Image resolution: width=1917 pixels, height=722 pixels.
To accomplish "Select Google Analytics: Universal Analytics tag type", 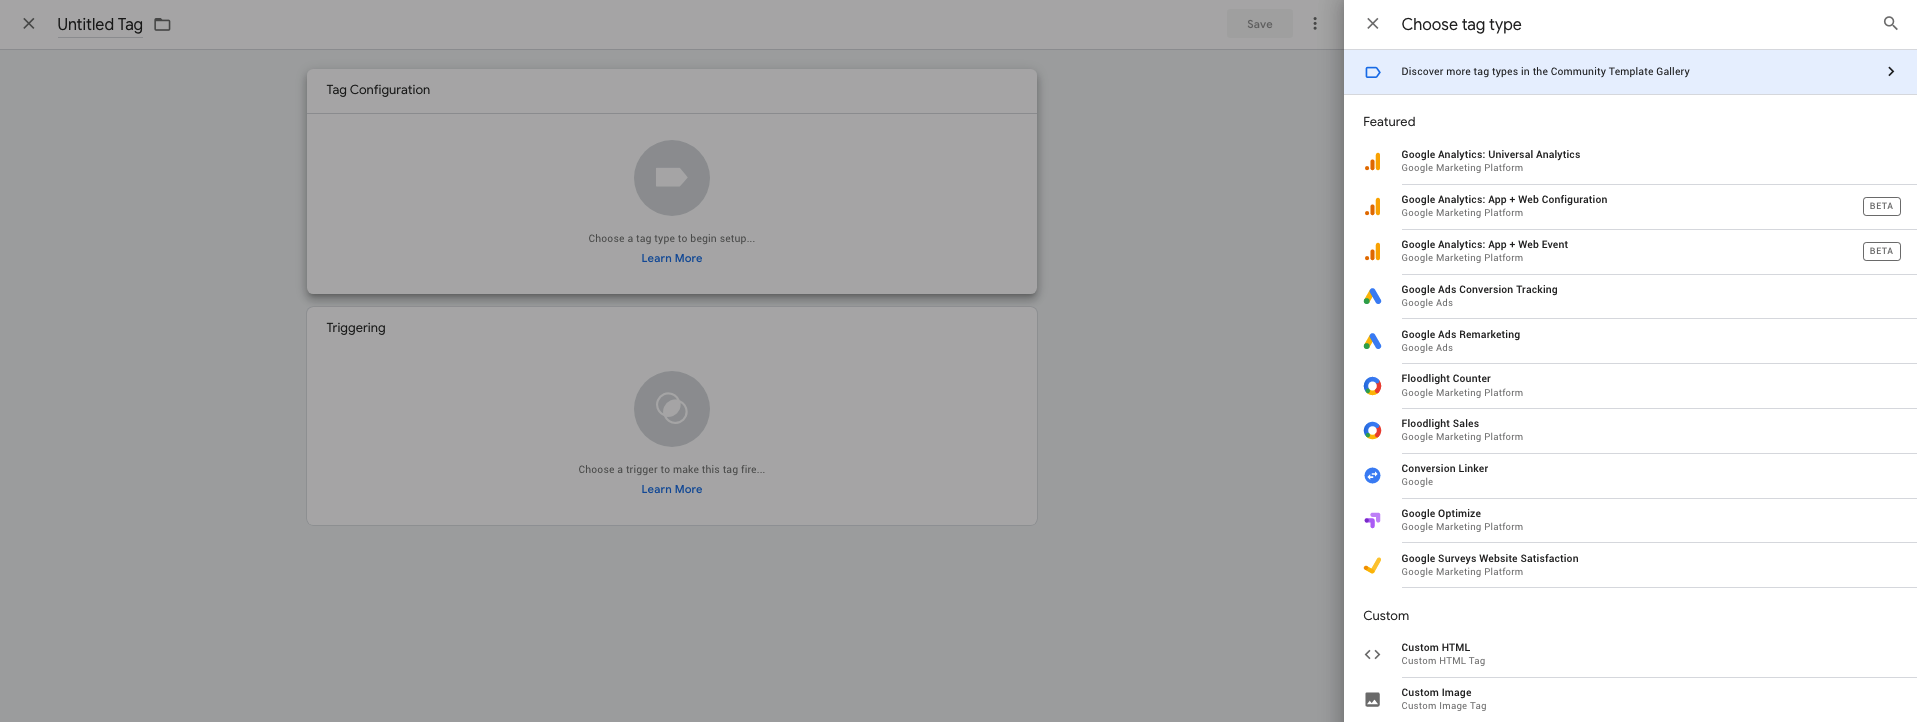I will [x=1630, y=162].
